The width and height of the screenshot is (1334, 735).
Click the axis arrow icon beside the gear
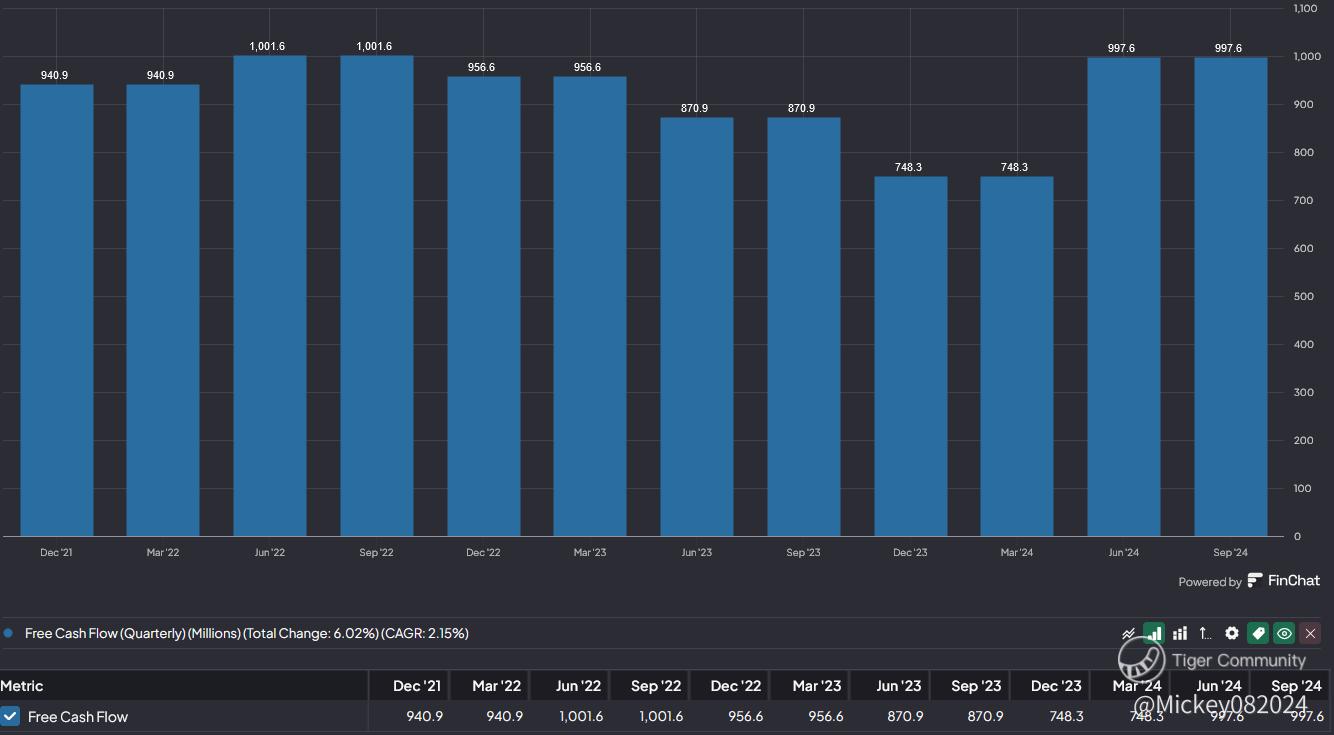[x=1205, y=633]
